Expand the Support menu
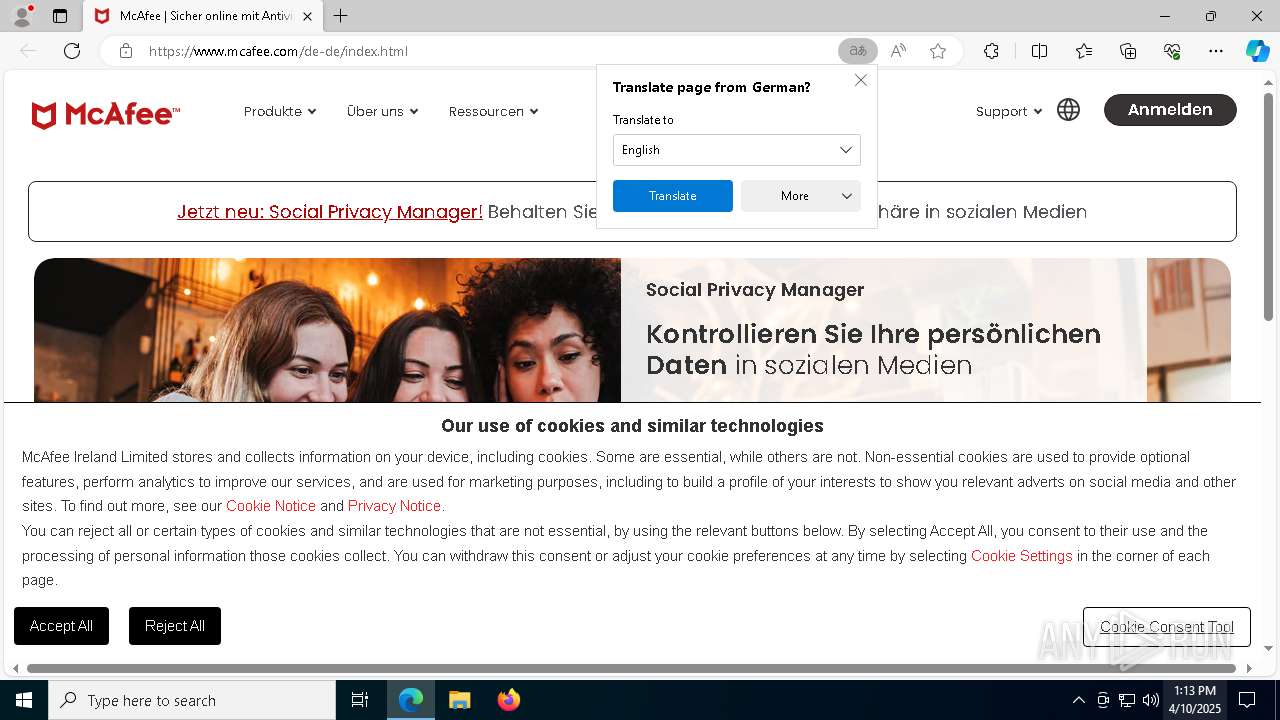Screen dimensions: 1280x720 [x=1008, y=111]
